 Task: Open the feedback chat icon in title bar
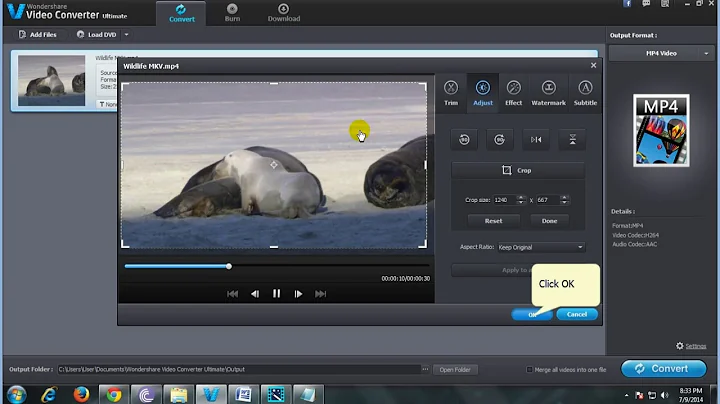646,4
